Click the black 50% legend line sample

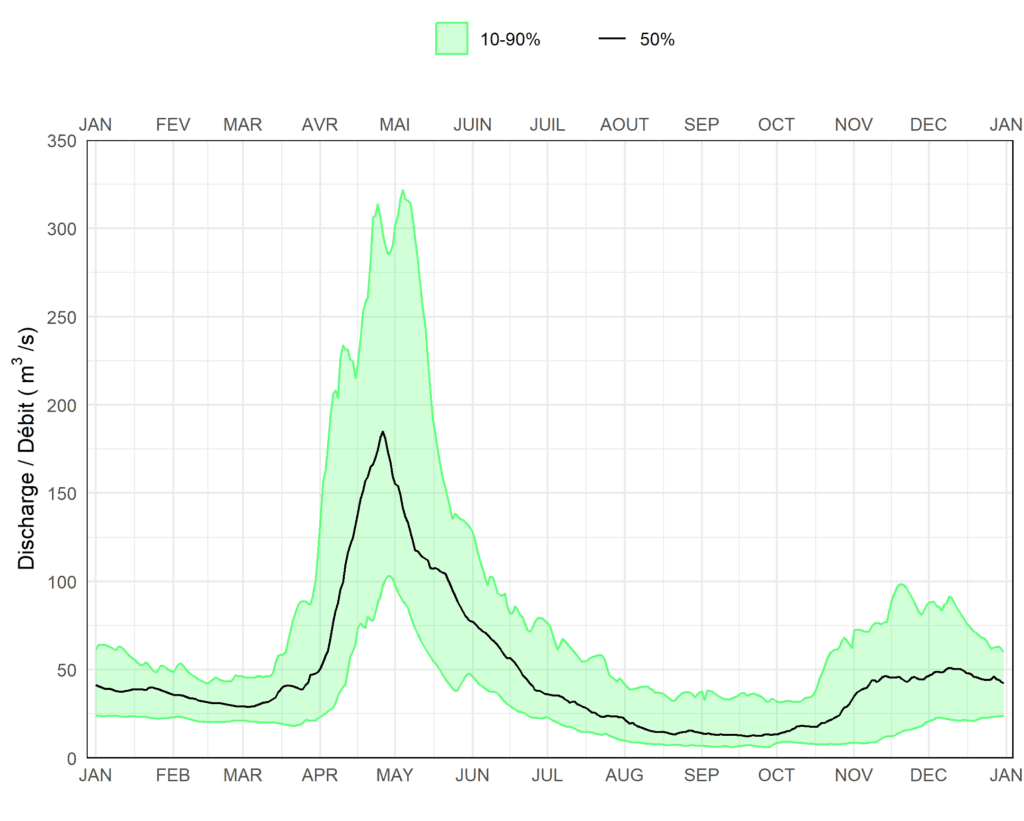click(x=612, y=39)
